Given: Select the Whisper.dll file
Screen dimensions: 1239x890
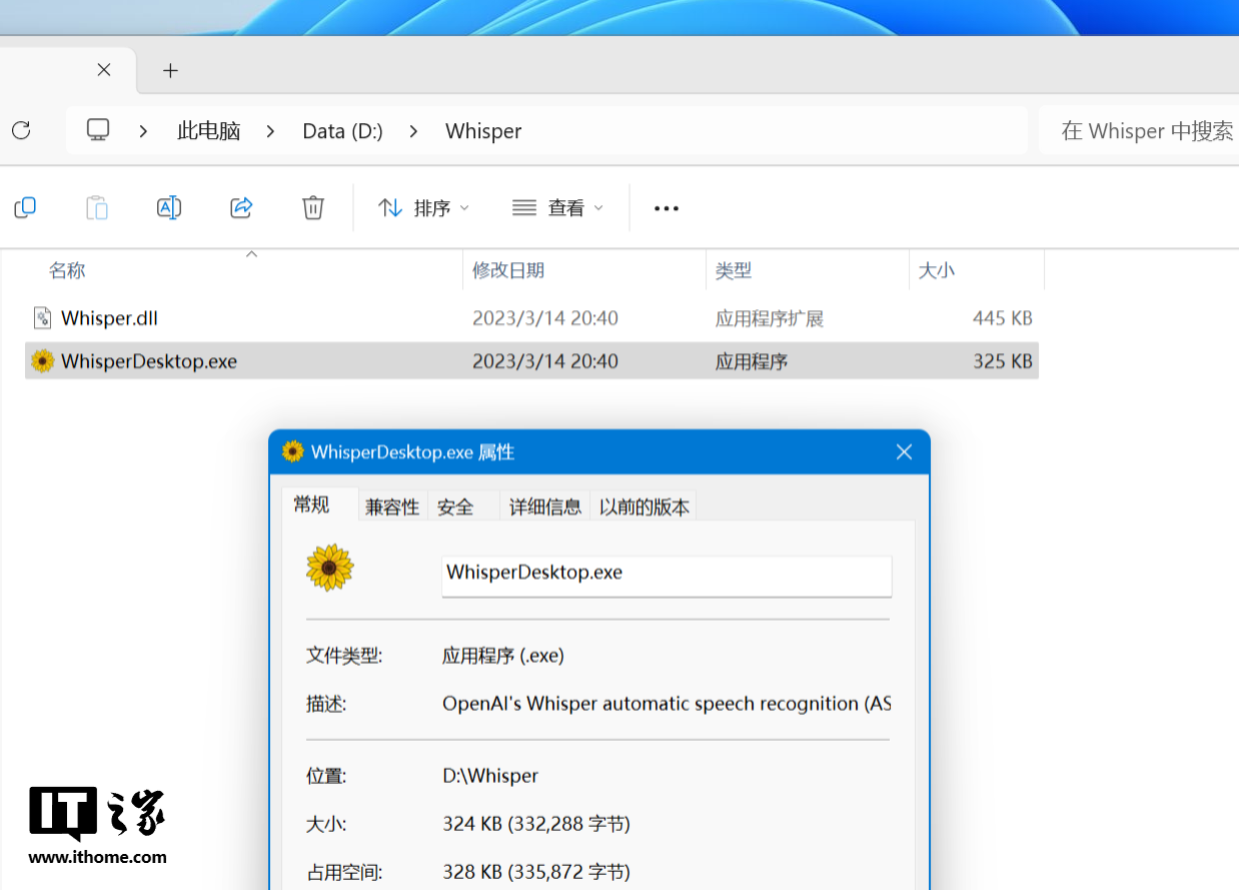Looking at the screenshot, I should [110, 318].
